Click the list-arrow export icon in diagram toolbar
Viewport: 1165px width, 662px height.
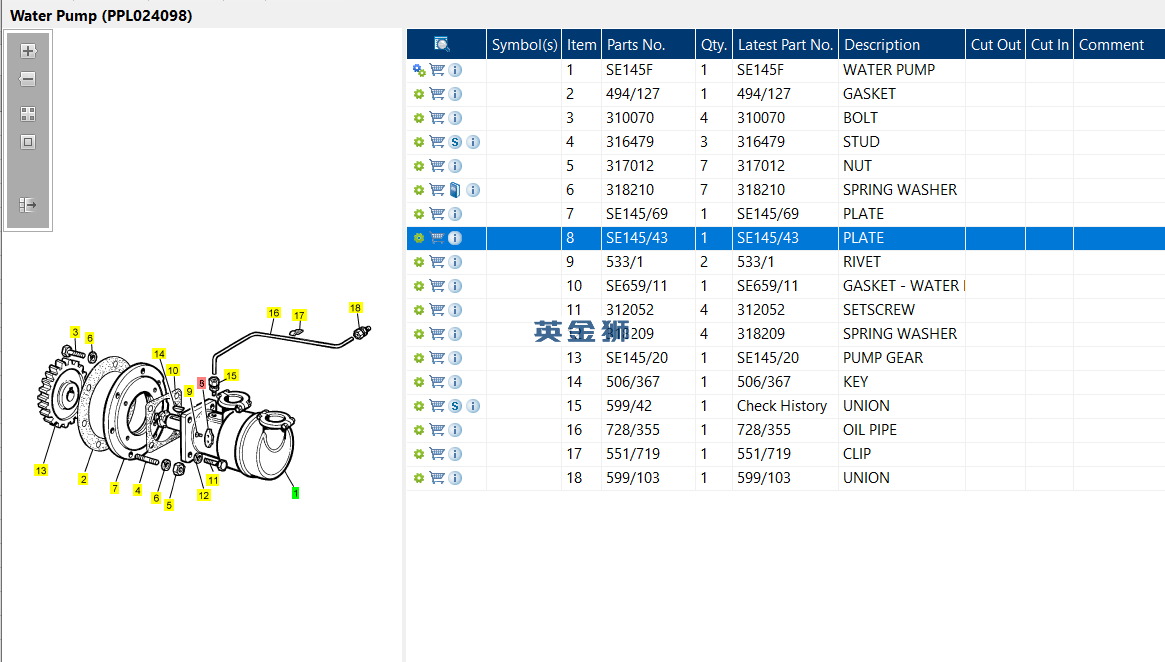click(x=27, y=205)
